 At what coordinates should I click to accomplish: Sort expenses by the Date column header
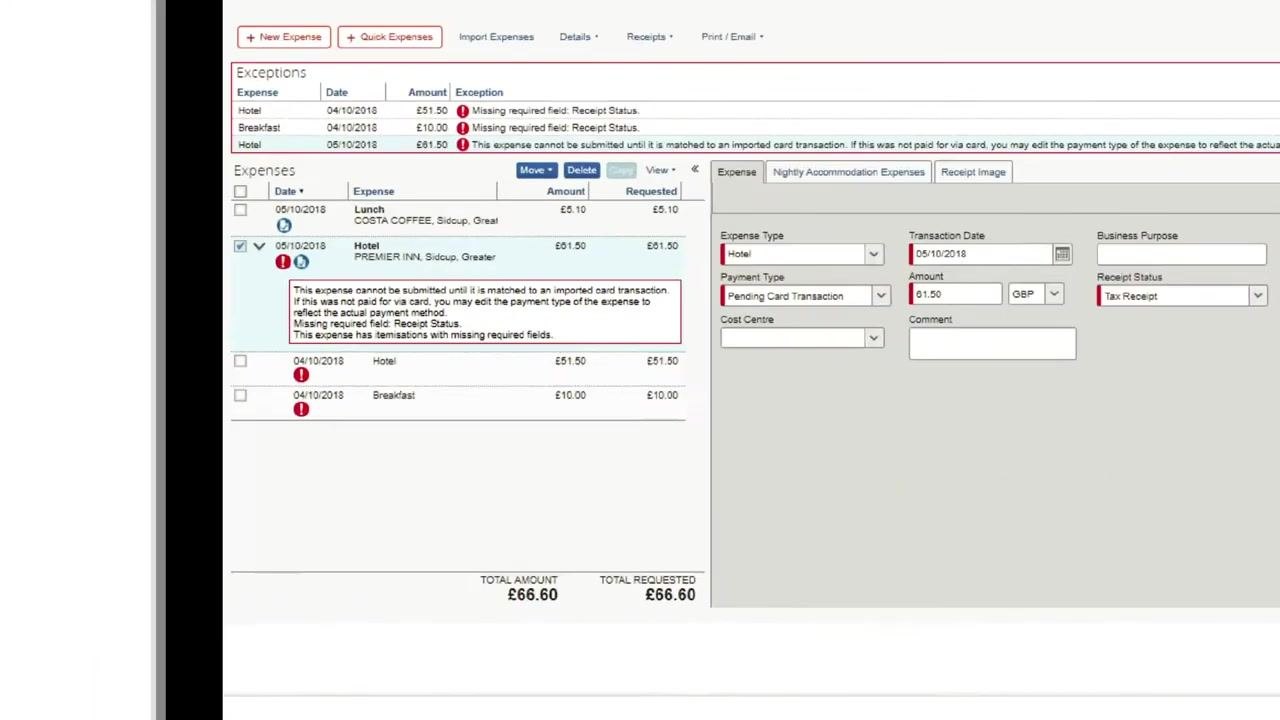point(289,191)
